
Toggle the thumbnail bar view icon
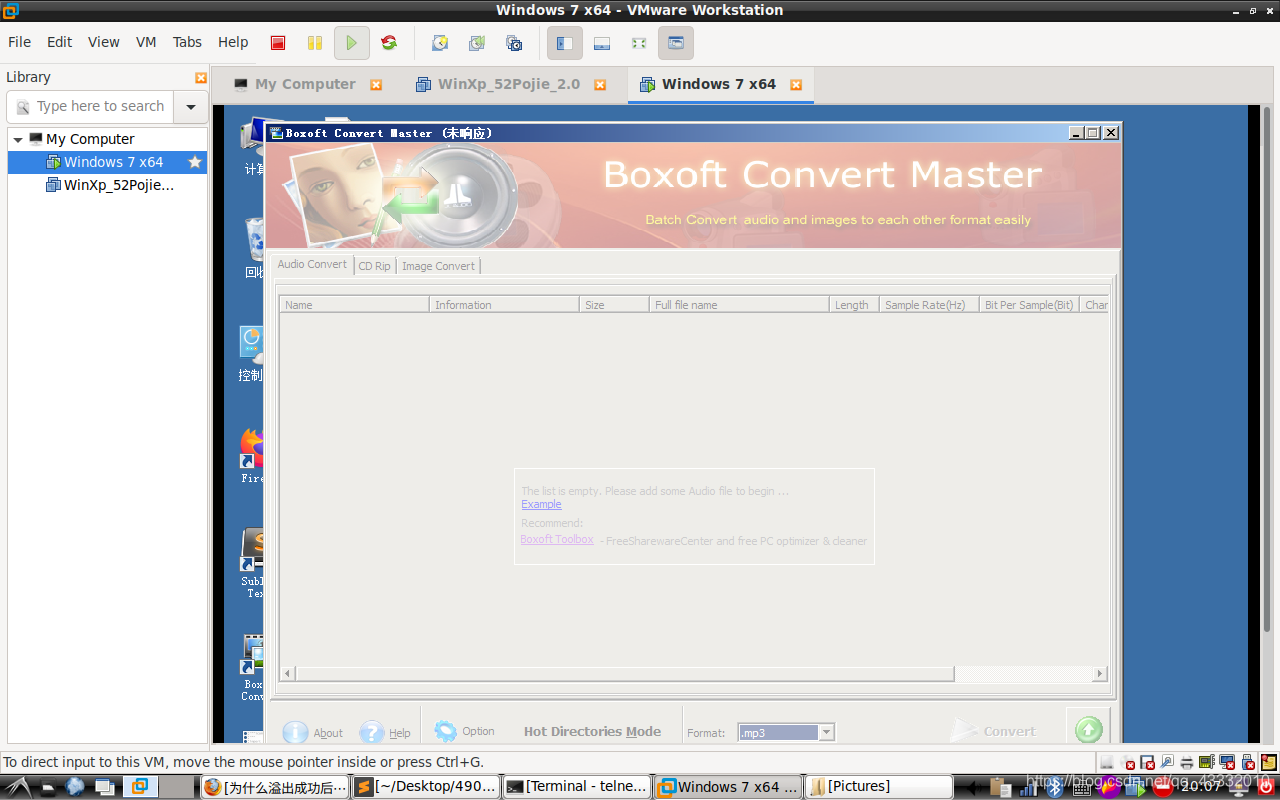(x=602, y=43)
